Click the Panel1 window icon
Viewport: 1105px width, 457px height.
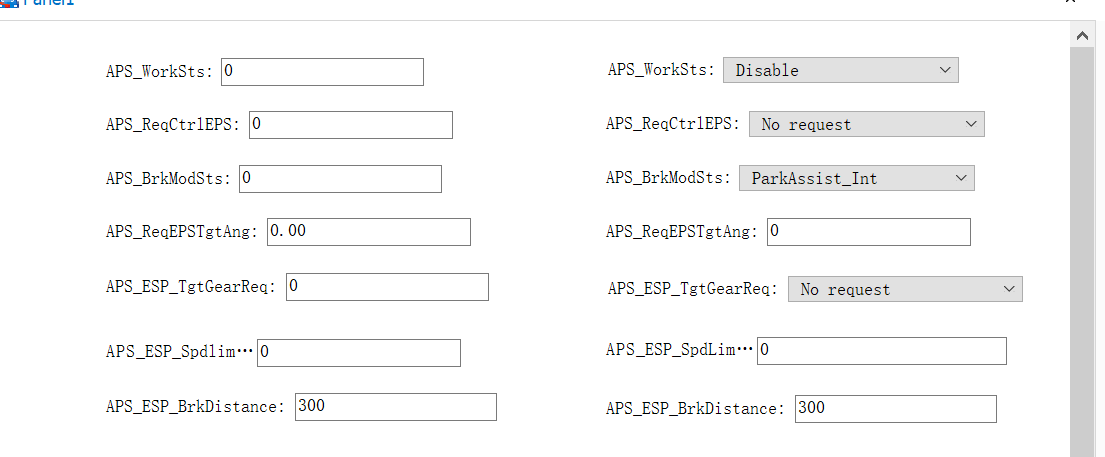click(9, 3)
